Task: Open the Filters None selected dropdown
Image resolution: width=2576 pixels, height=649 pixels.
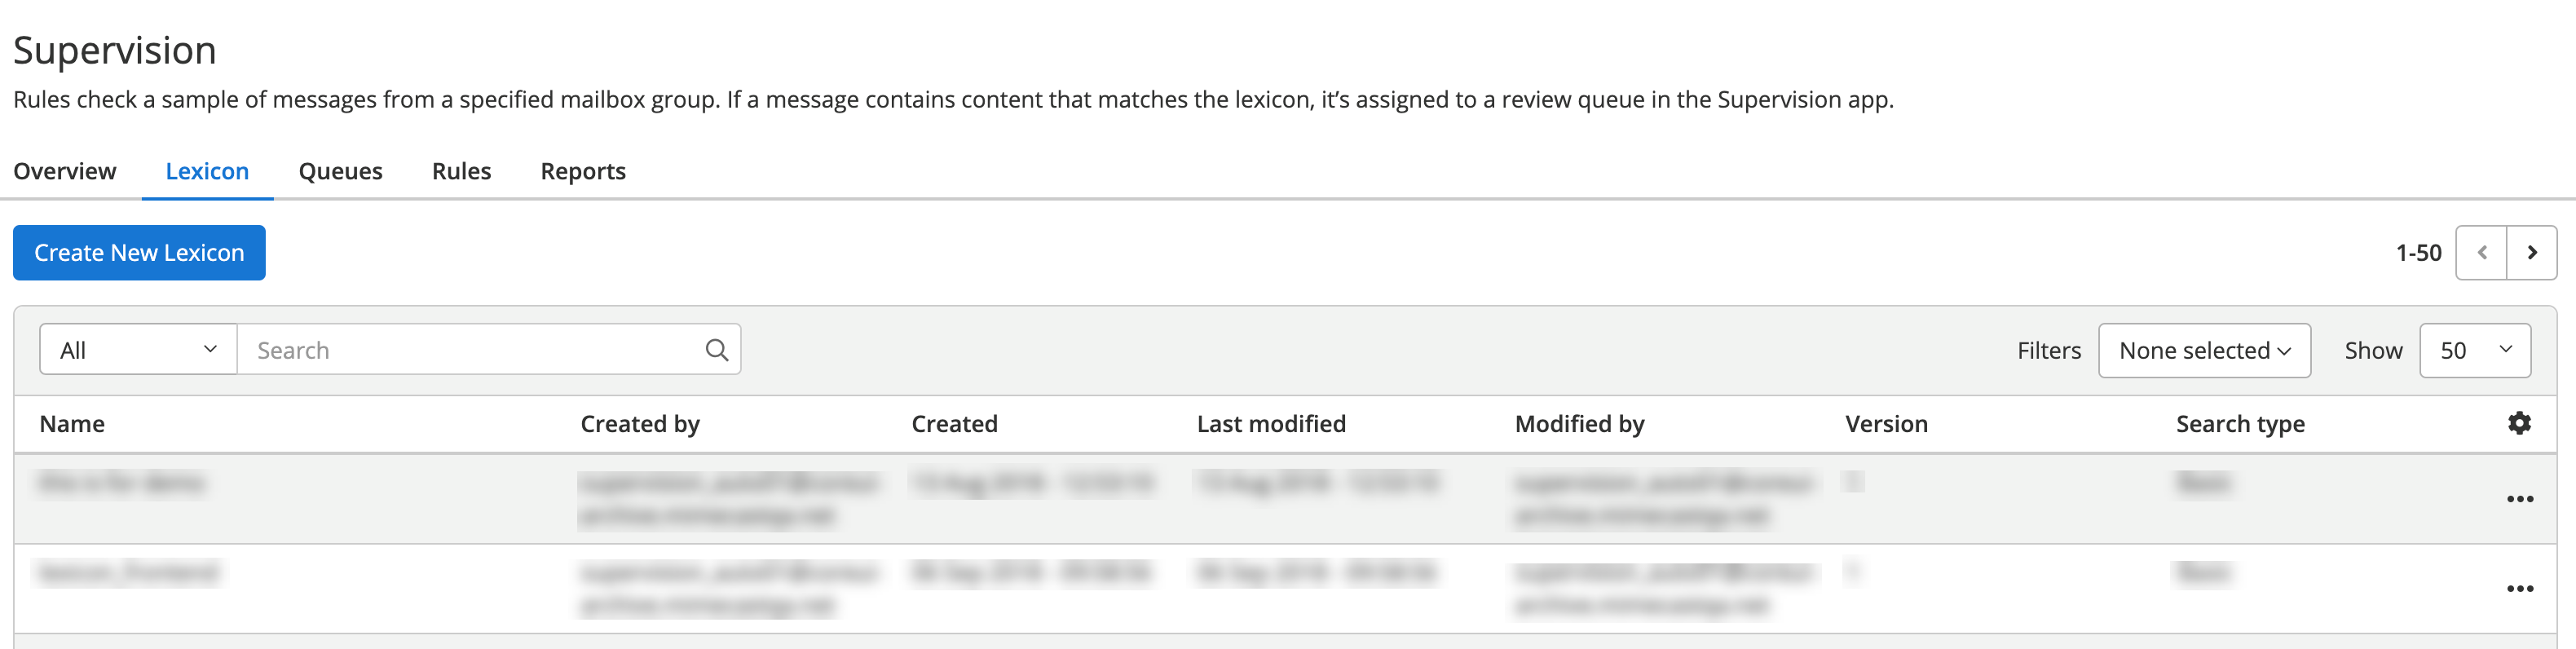Action: click(x=2203, y=351)
